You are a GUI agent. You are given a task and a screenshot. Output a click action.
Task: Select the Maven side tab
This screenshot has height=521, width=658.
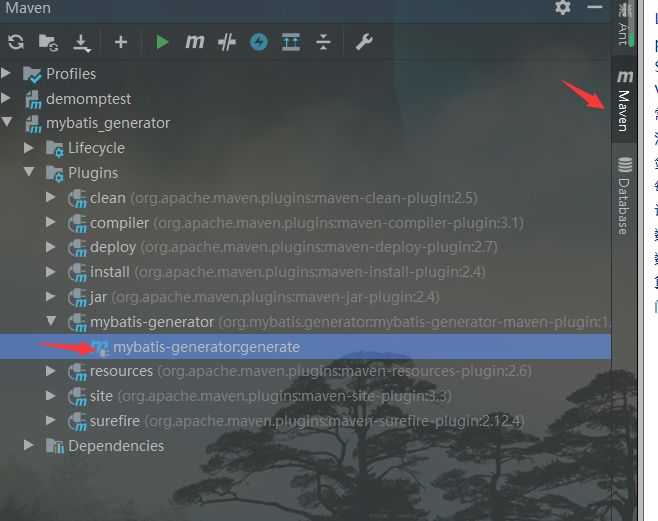click(624, 101)
